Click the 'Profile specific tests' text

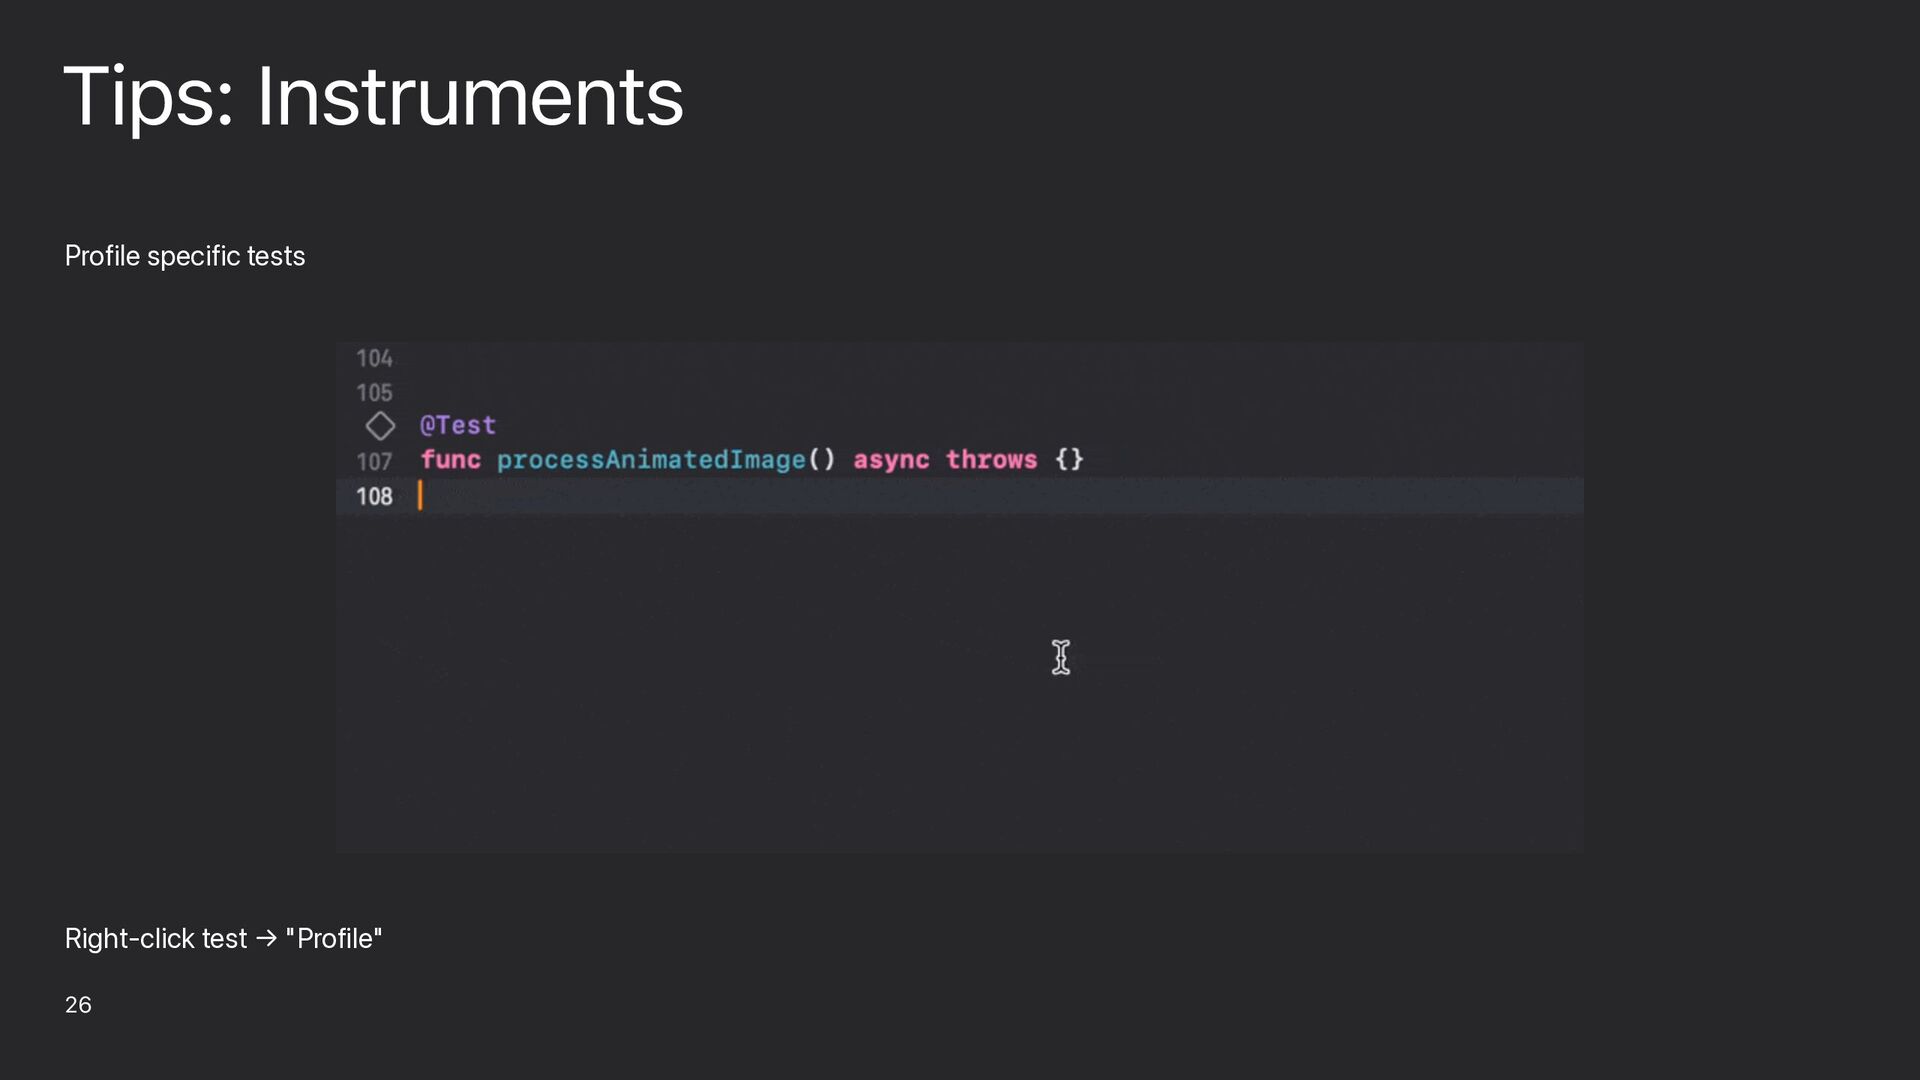185,256
